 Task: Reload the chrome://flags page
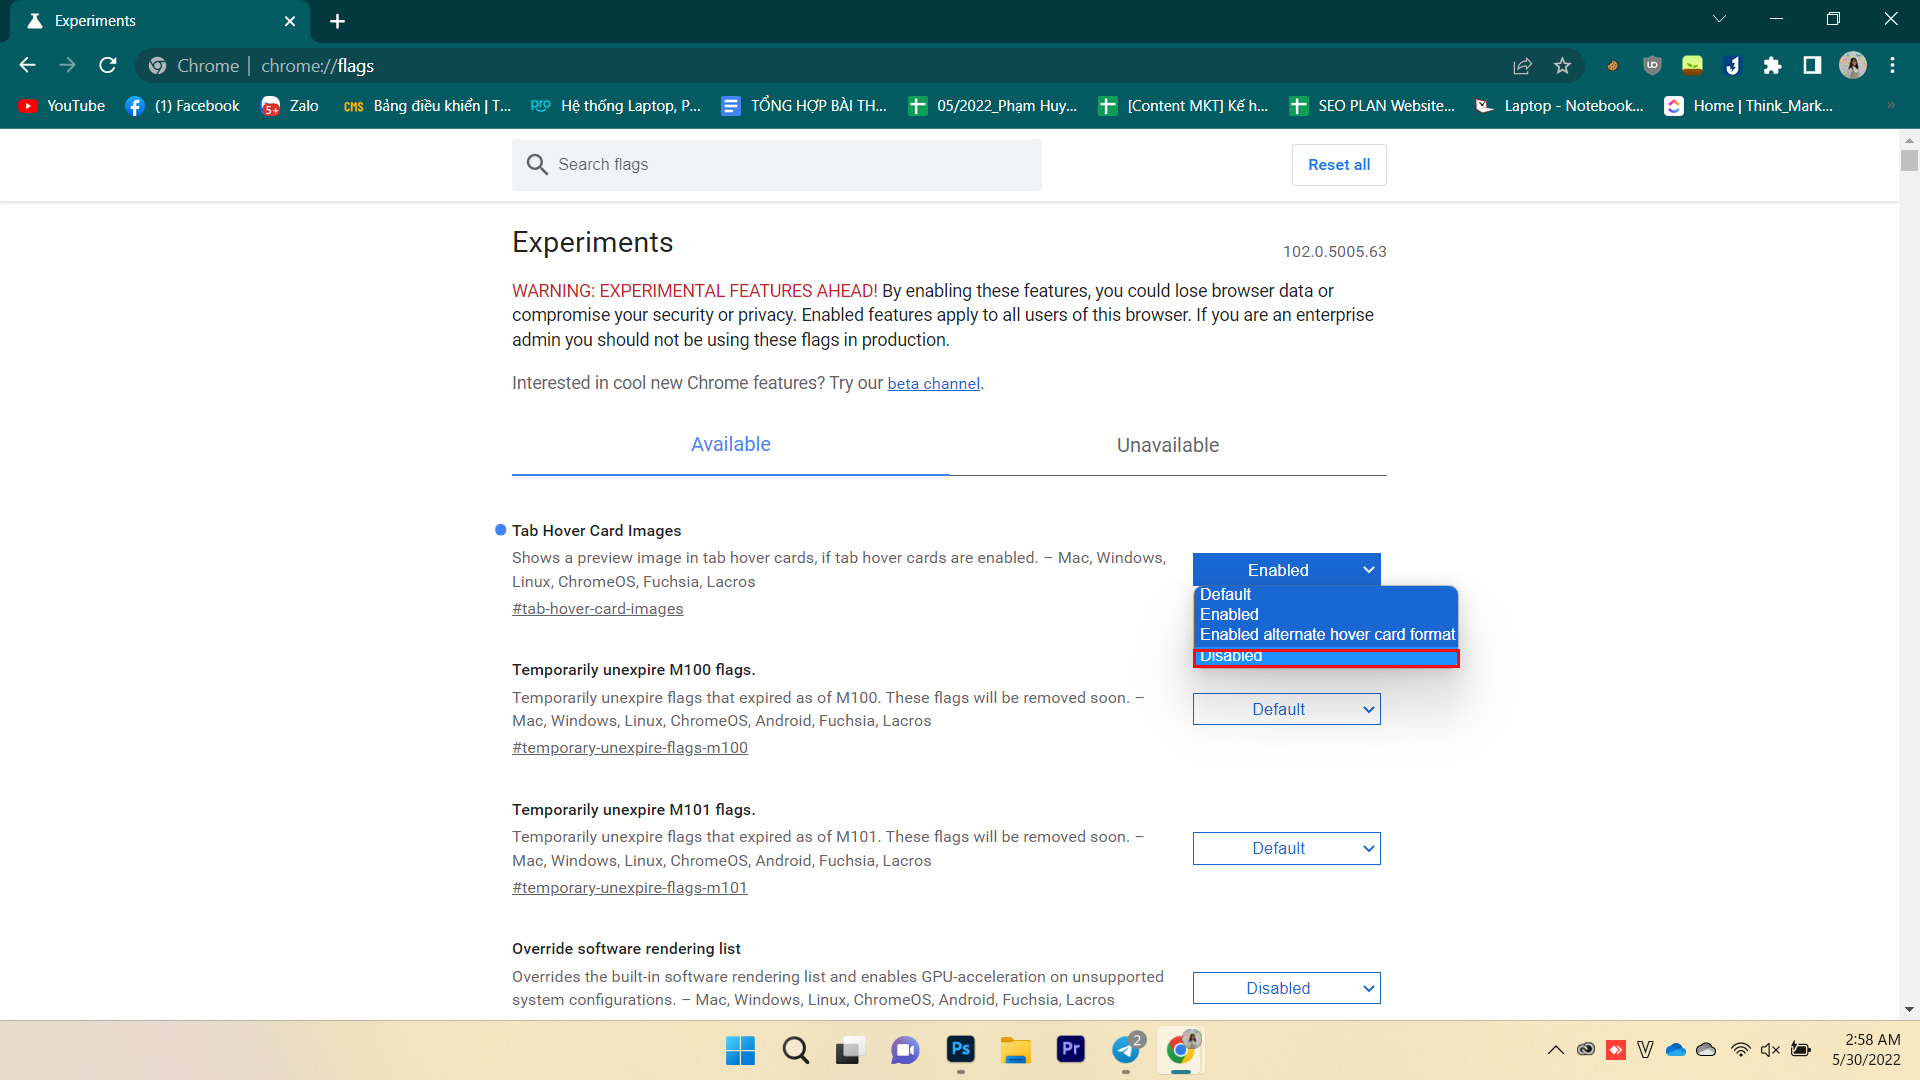[108, 65]
